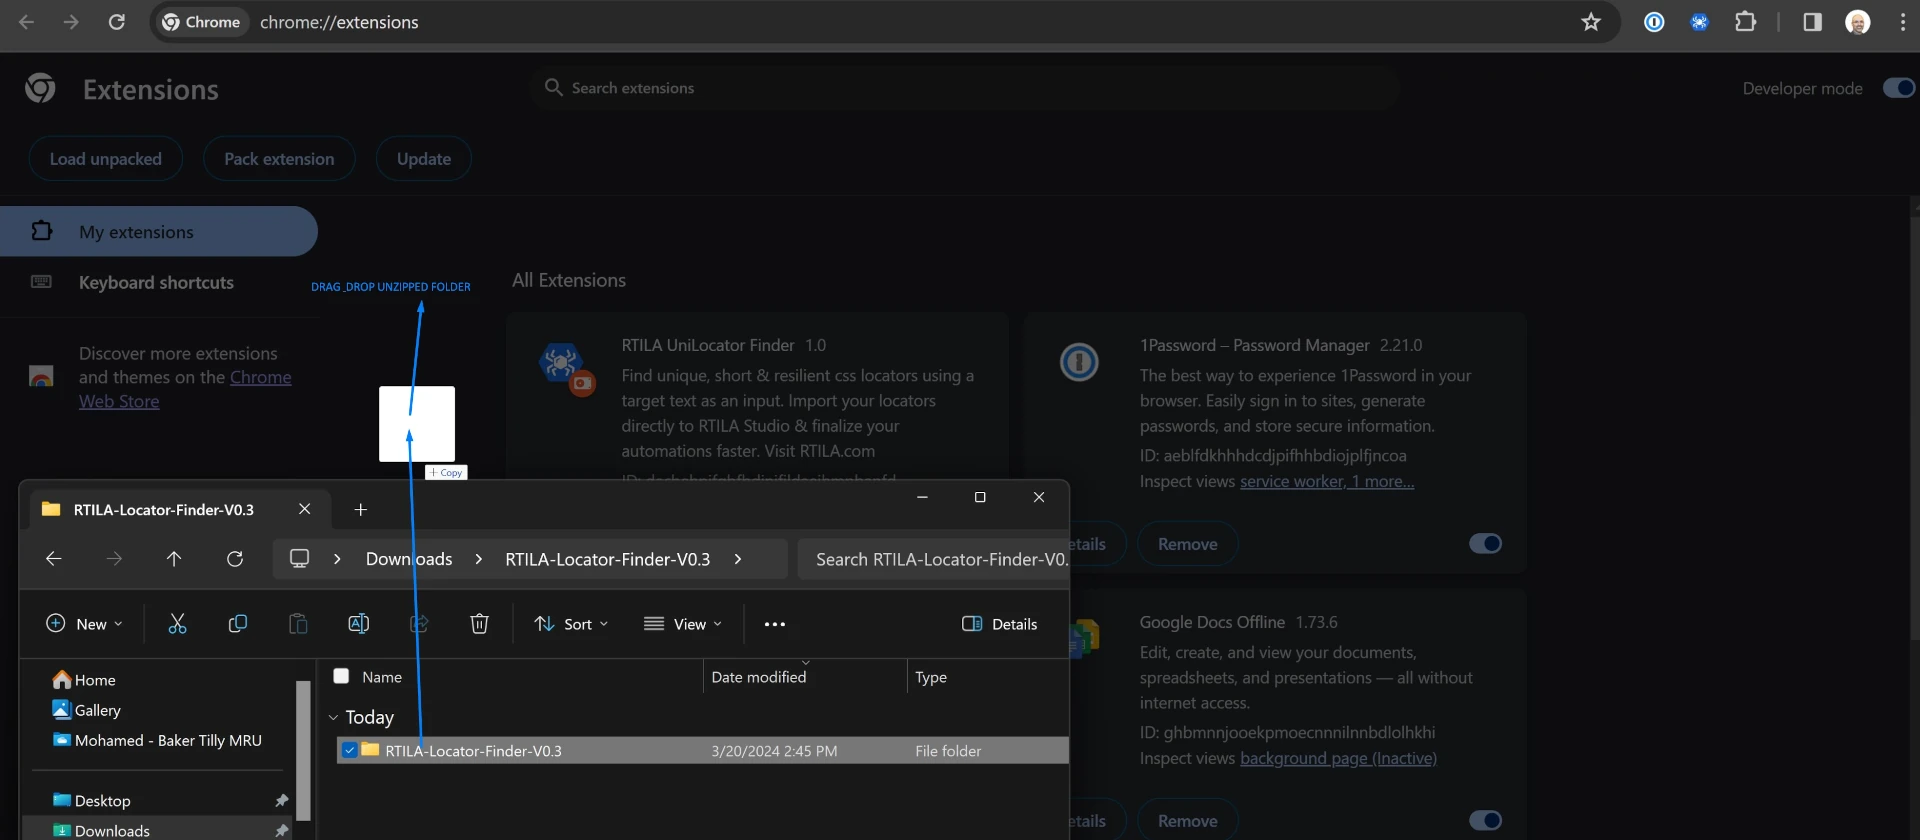The image size is (1920, 840).
Task: Delete selected item with trash icon
Action: click(x=479, y=624)
